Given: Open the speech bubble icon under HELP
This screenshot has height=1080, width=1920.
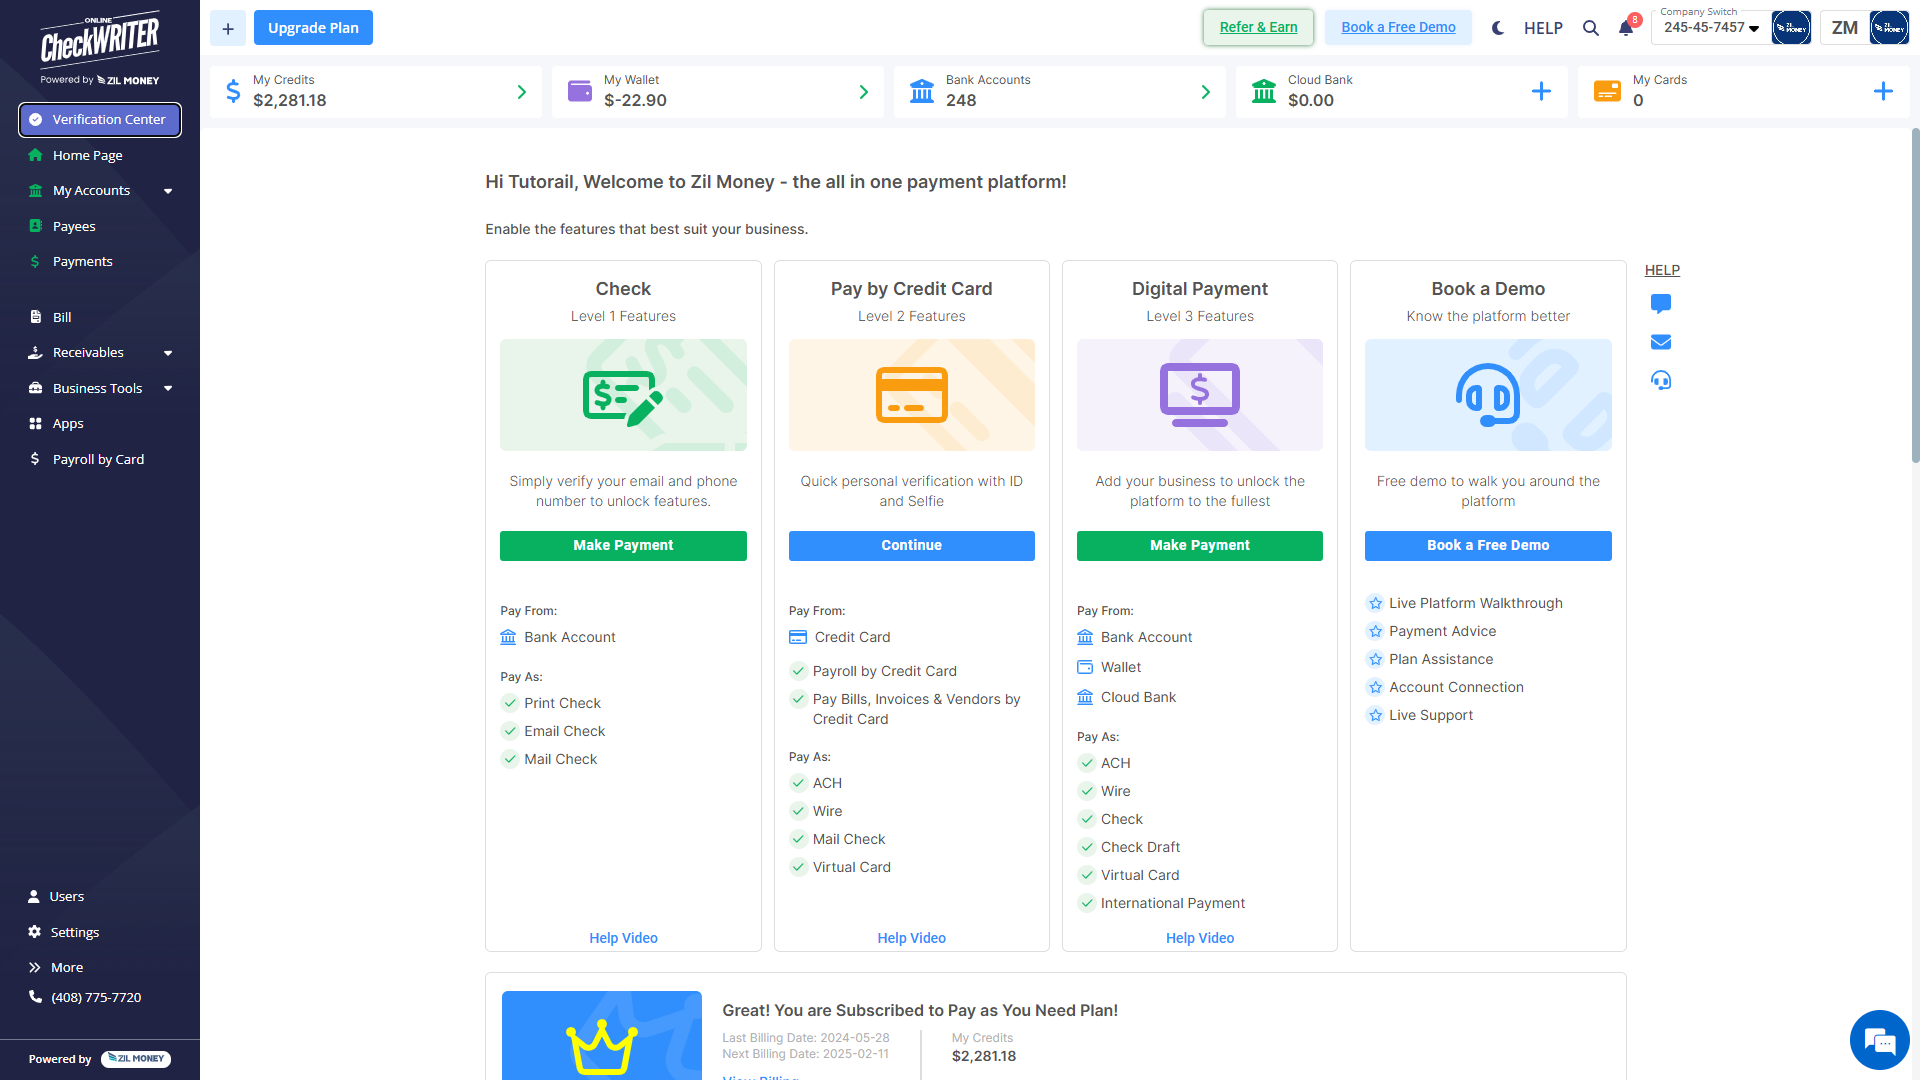Looking at the screenshot, I should (x=1661, y=304).
